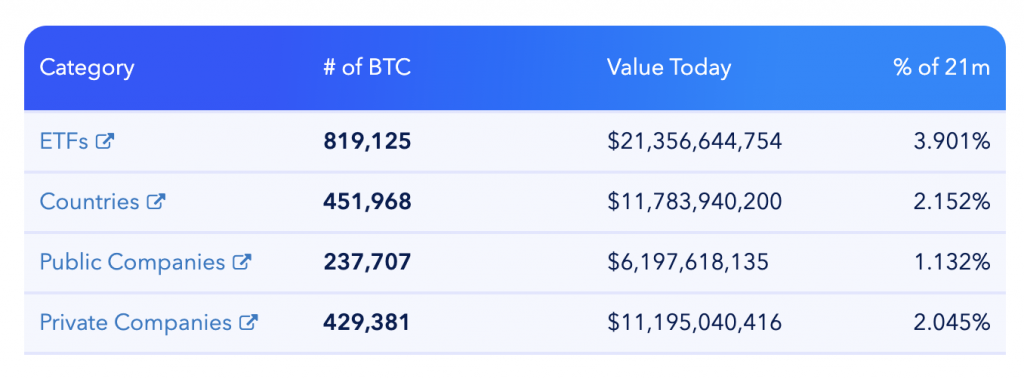Follow the Private Companies link
The height and width of the screenshot is (379, 1024).
136,322
